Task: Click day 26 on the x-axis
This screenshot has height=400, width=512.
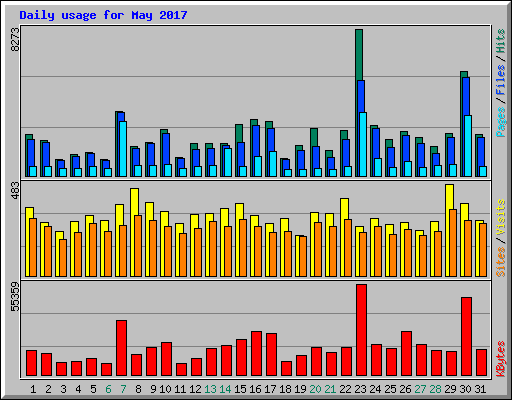Action: [405, 389]
